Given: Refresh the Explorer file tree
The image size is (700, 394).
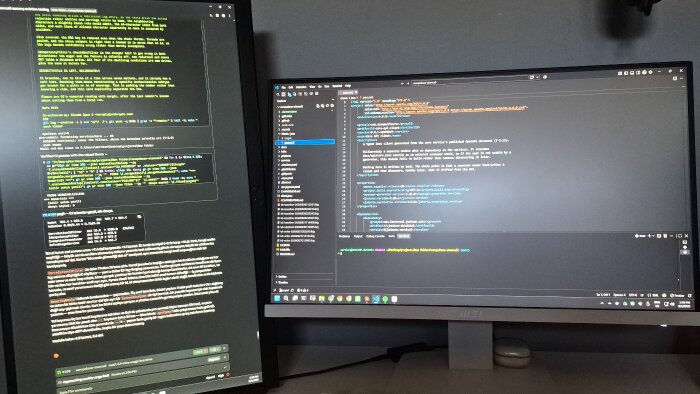Looking at the screenshot, I should [x=327, y=106].
